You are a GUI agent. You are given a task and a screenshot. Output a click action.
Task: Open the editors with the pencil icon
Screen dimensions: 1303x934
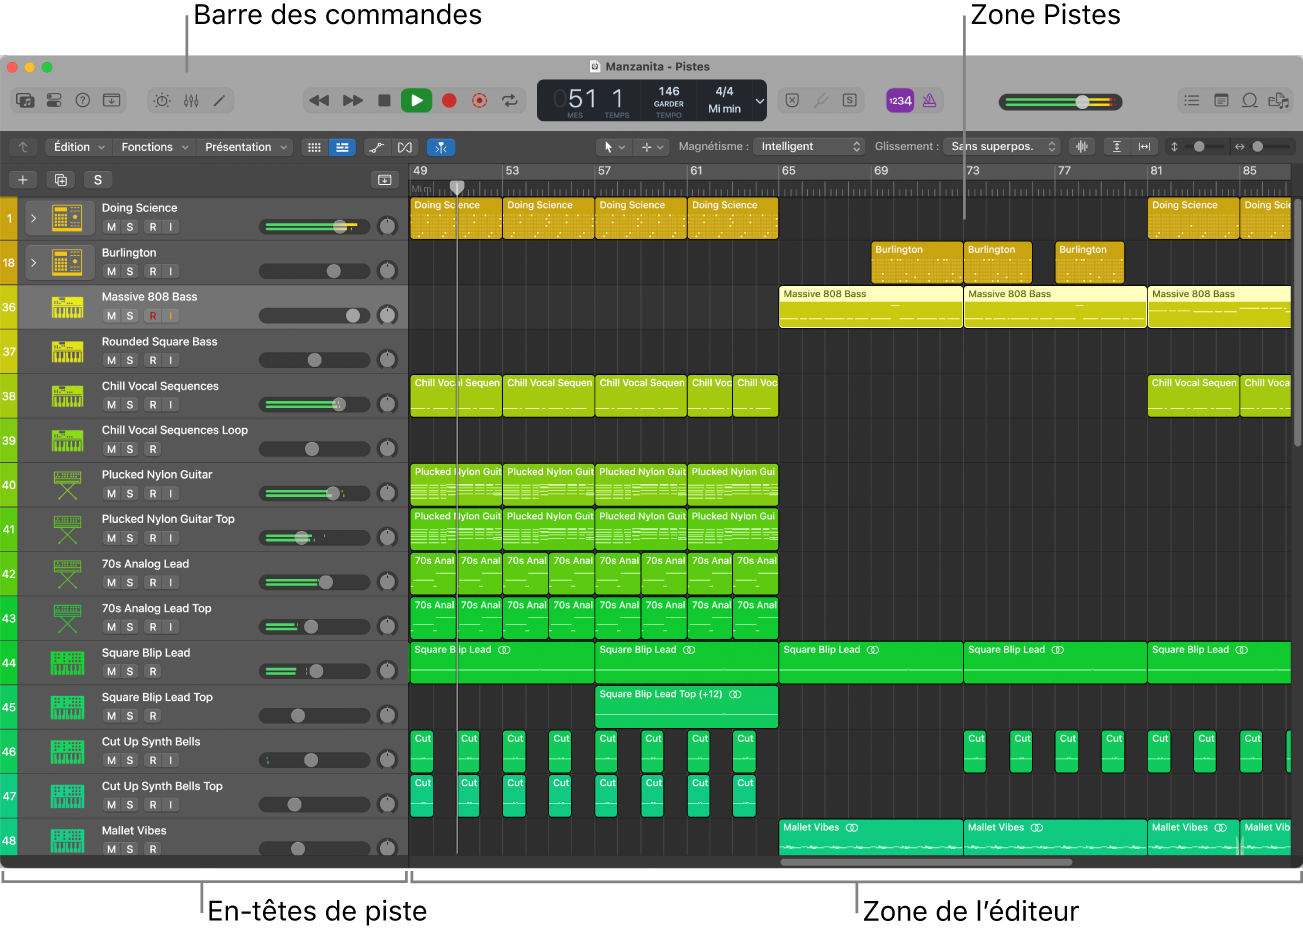[x=218, y=100]
